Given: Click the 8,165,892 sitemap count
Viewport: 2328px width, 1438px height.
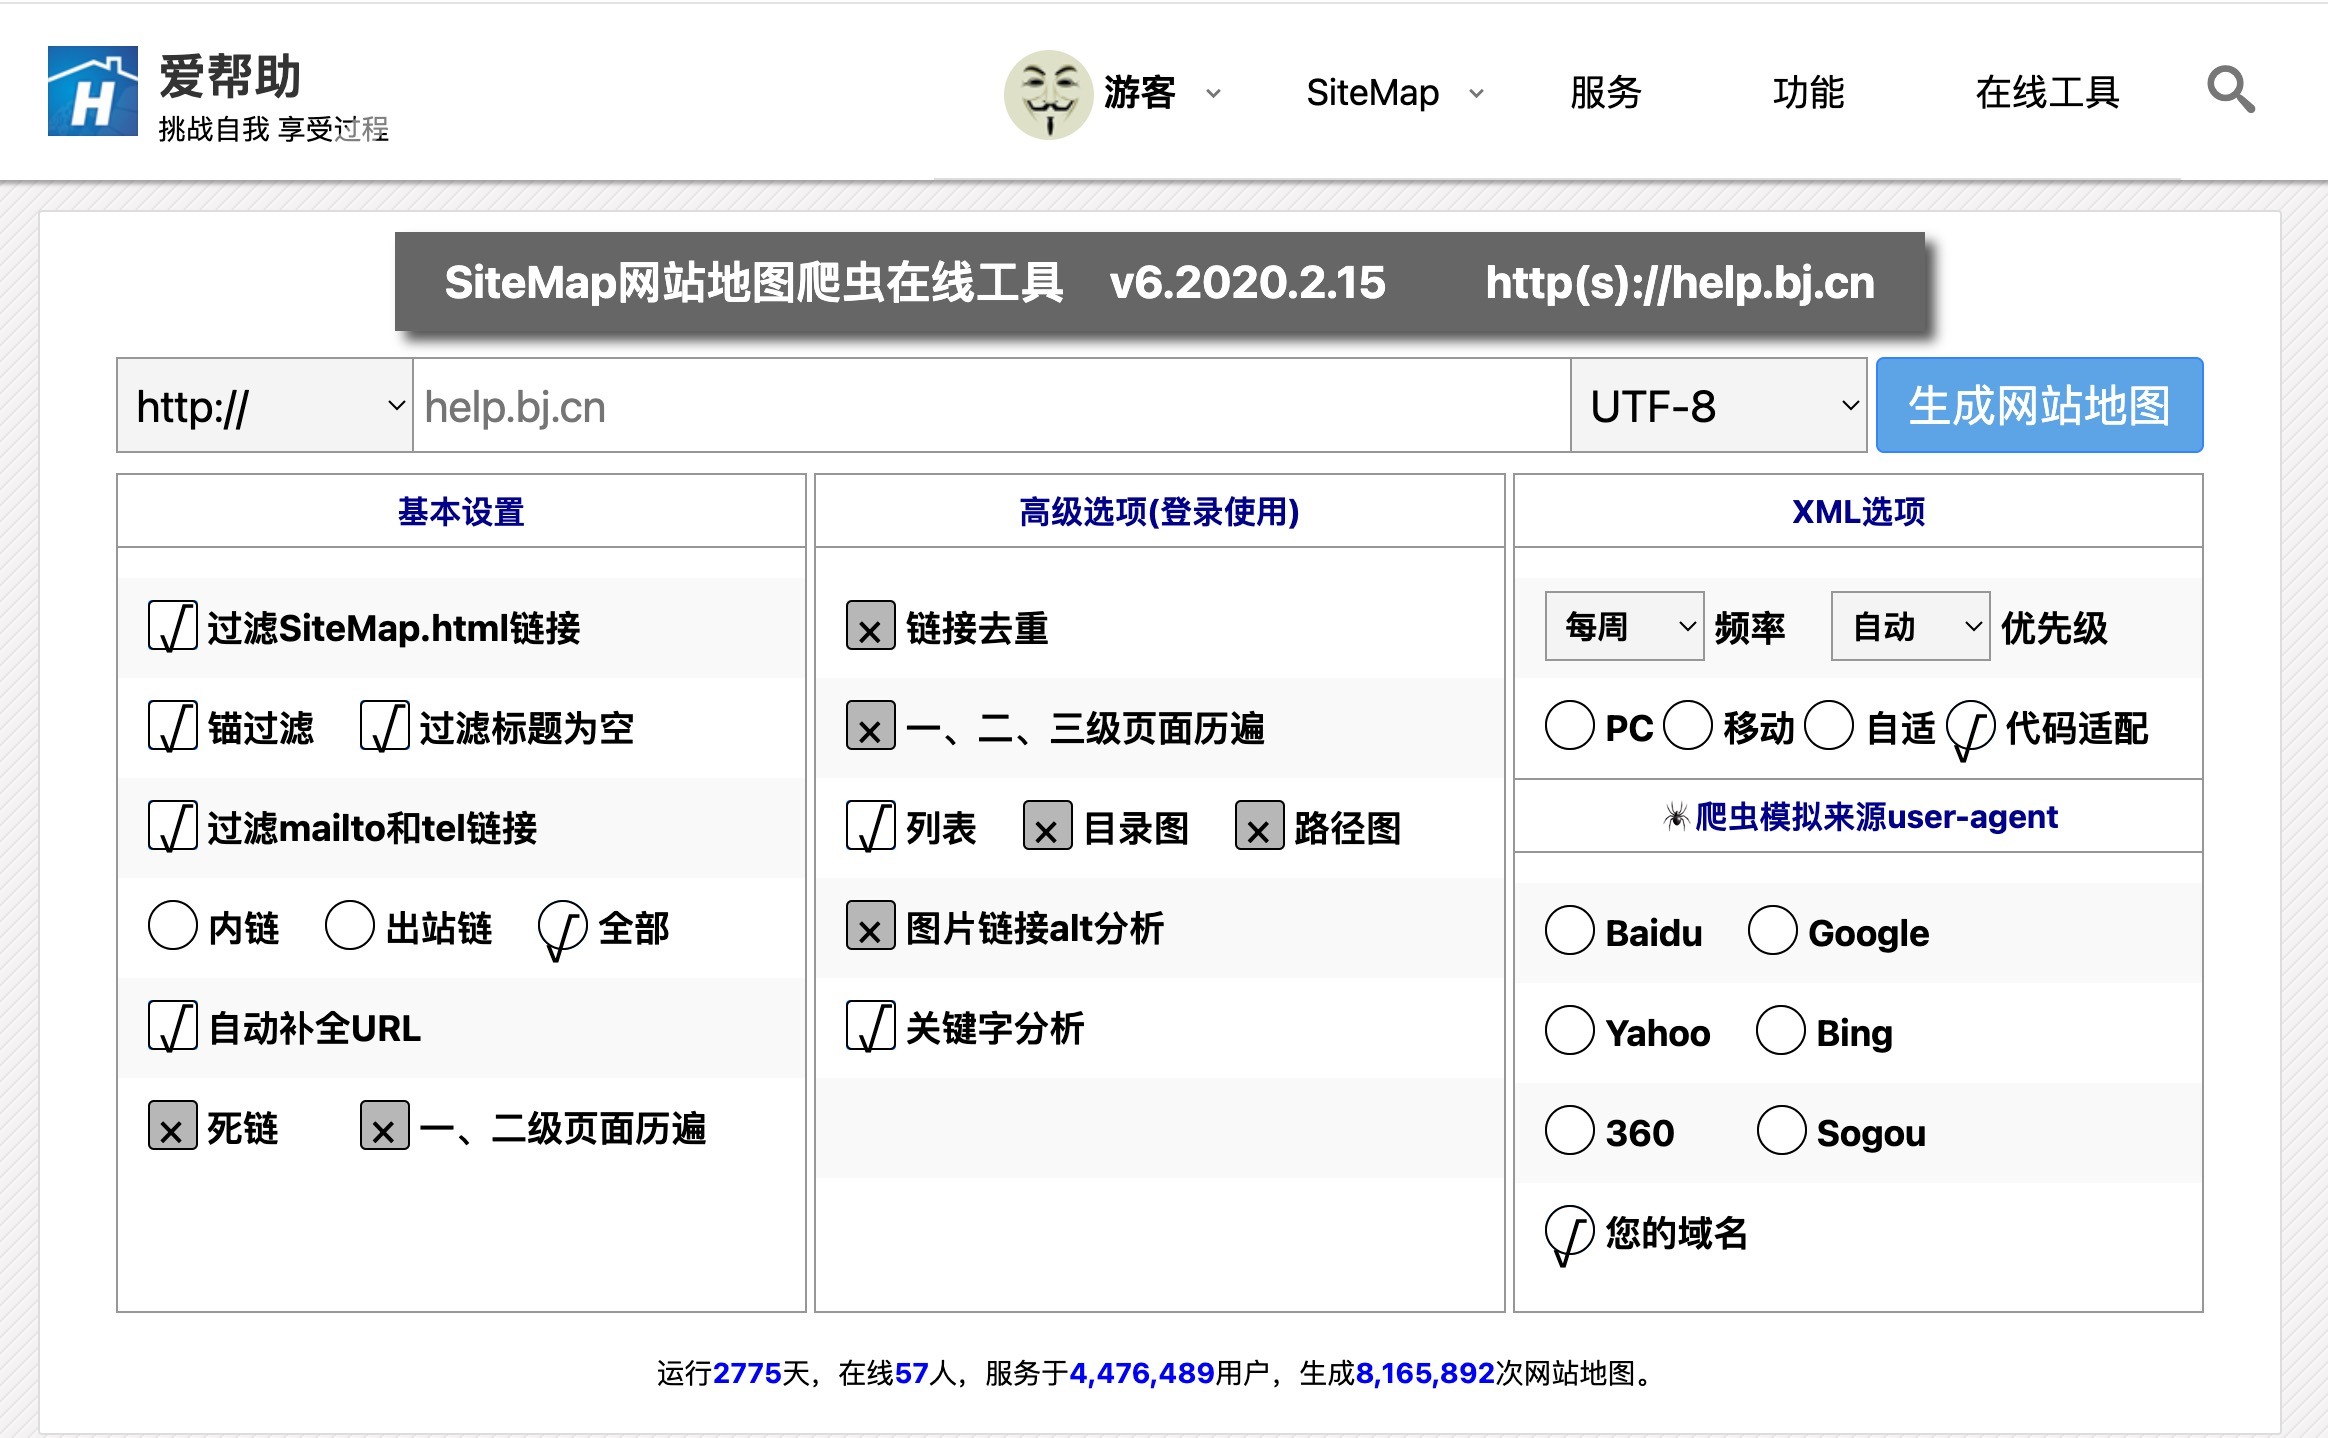Looking at the screenshot, I should pyautogui.click(x=1425, y=1373).
